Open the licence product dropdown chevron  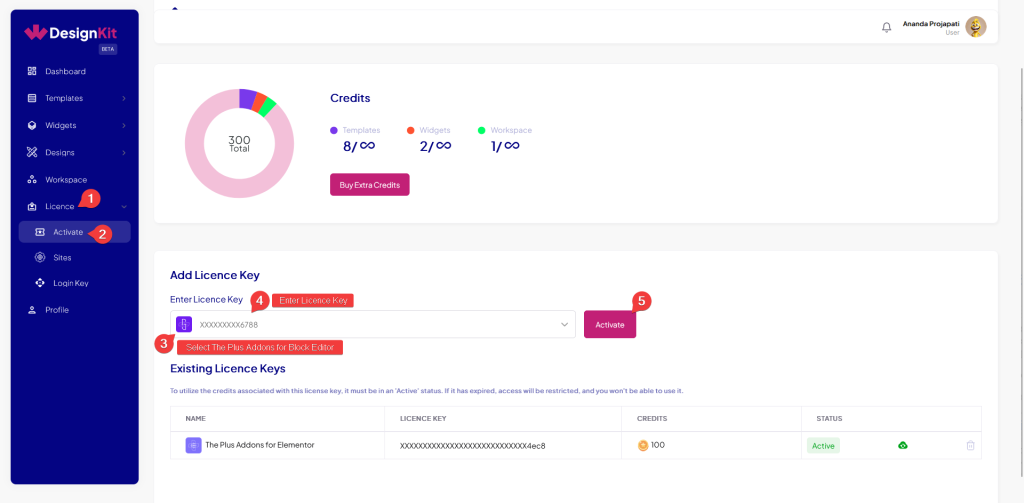tap(564, 325)
